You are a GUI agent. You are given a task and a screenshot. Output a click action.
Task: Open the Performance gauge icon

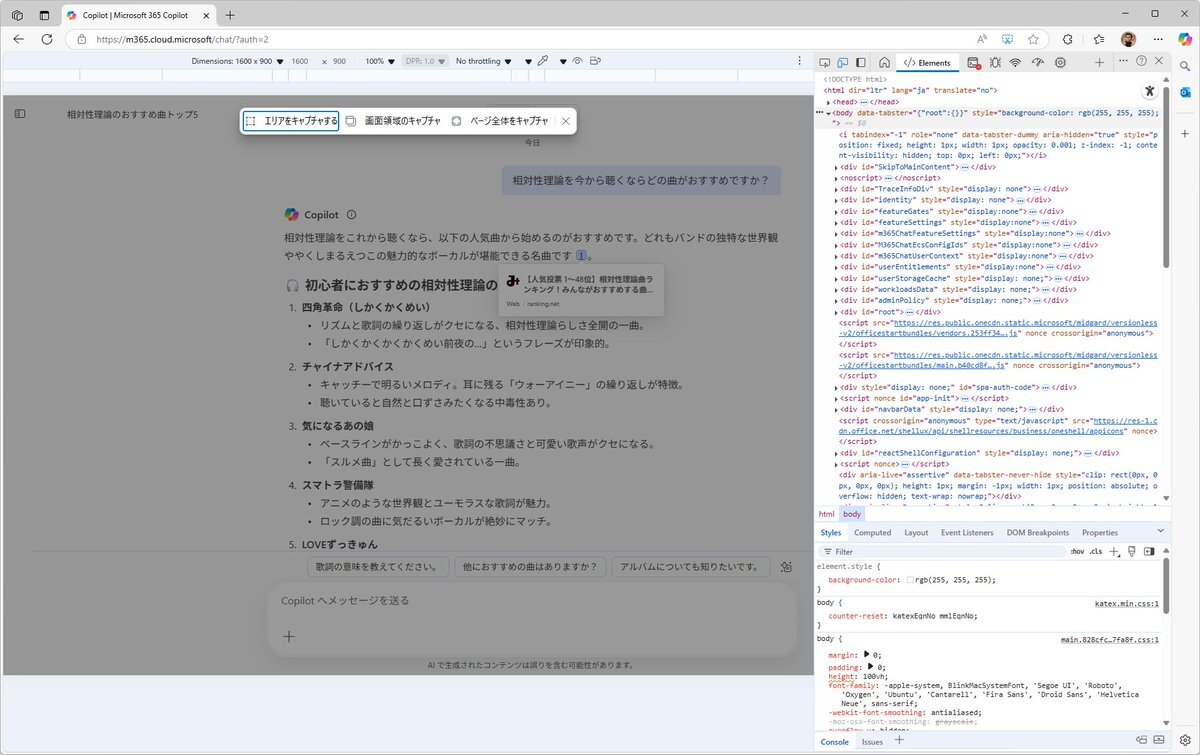[1038, 62]
